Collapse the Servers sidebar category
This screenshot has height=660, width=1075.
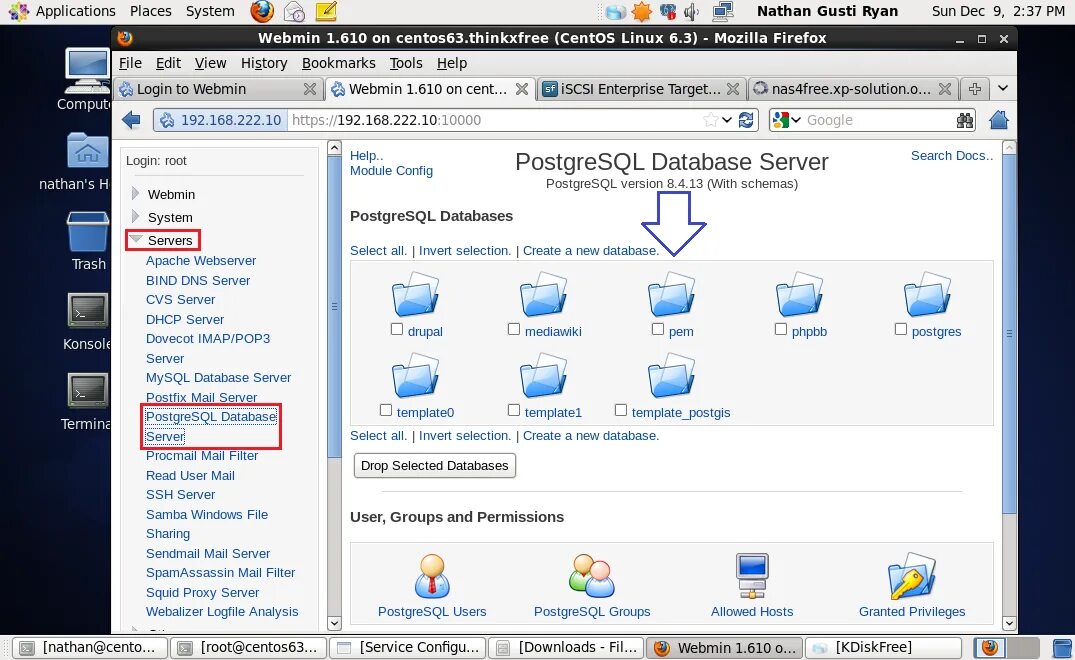pyautogui.click(x=136, y=239)
